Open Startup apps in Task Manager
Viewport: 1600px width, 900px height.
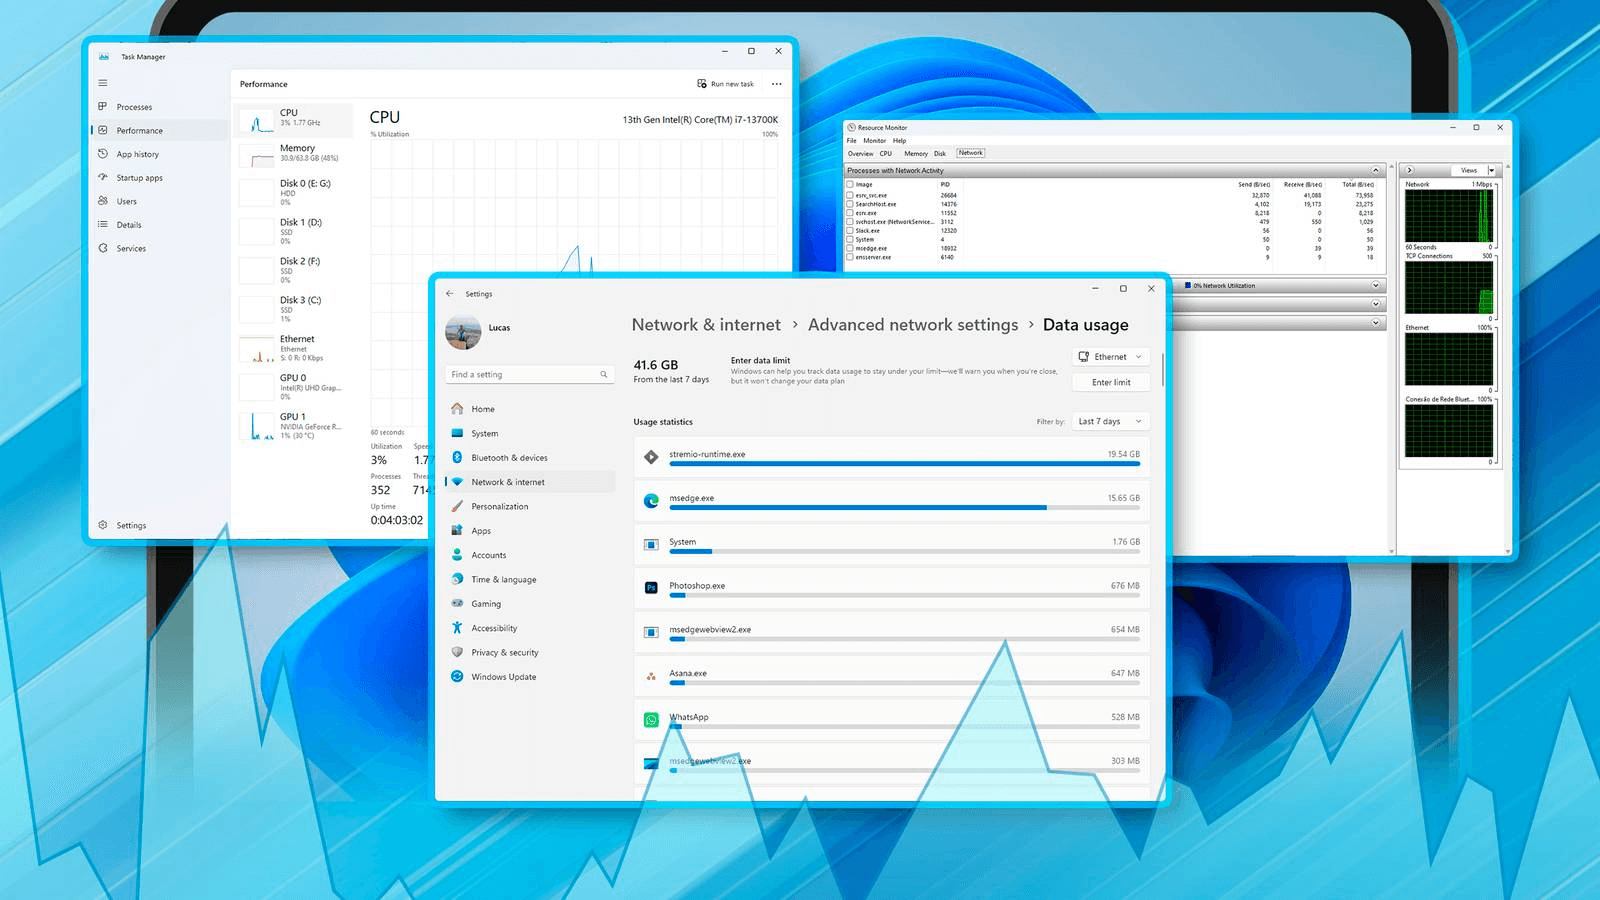tap(140, 177)
